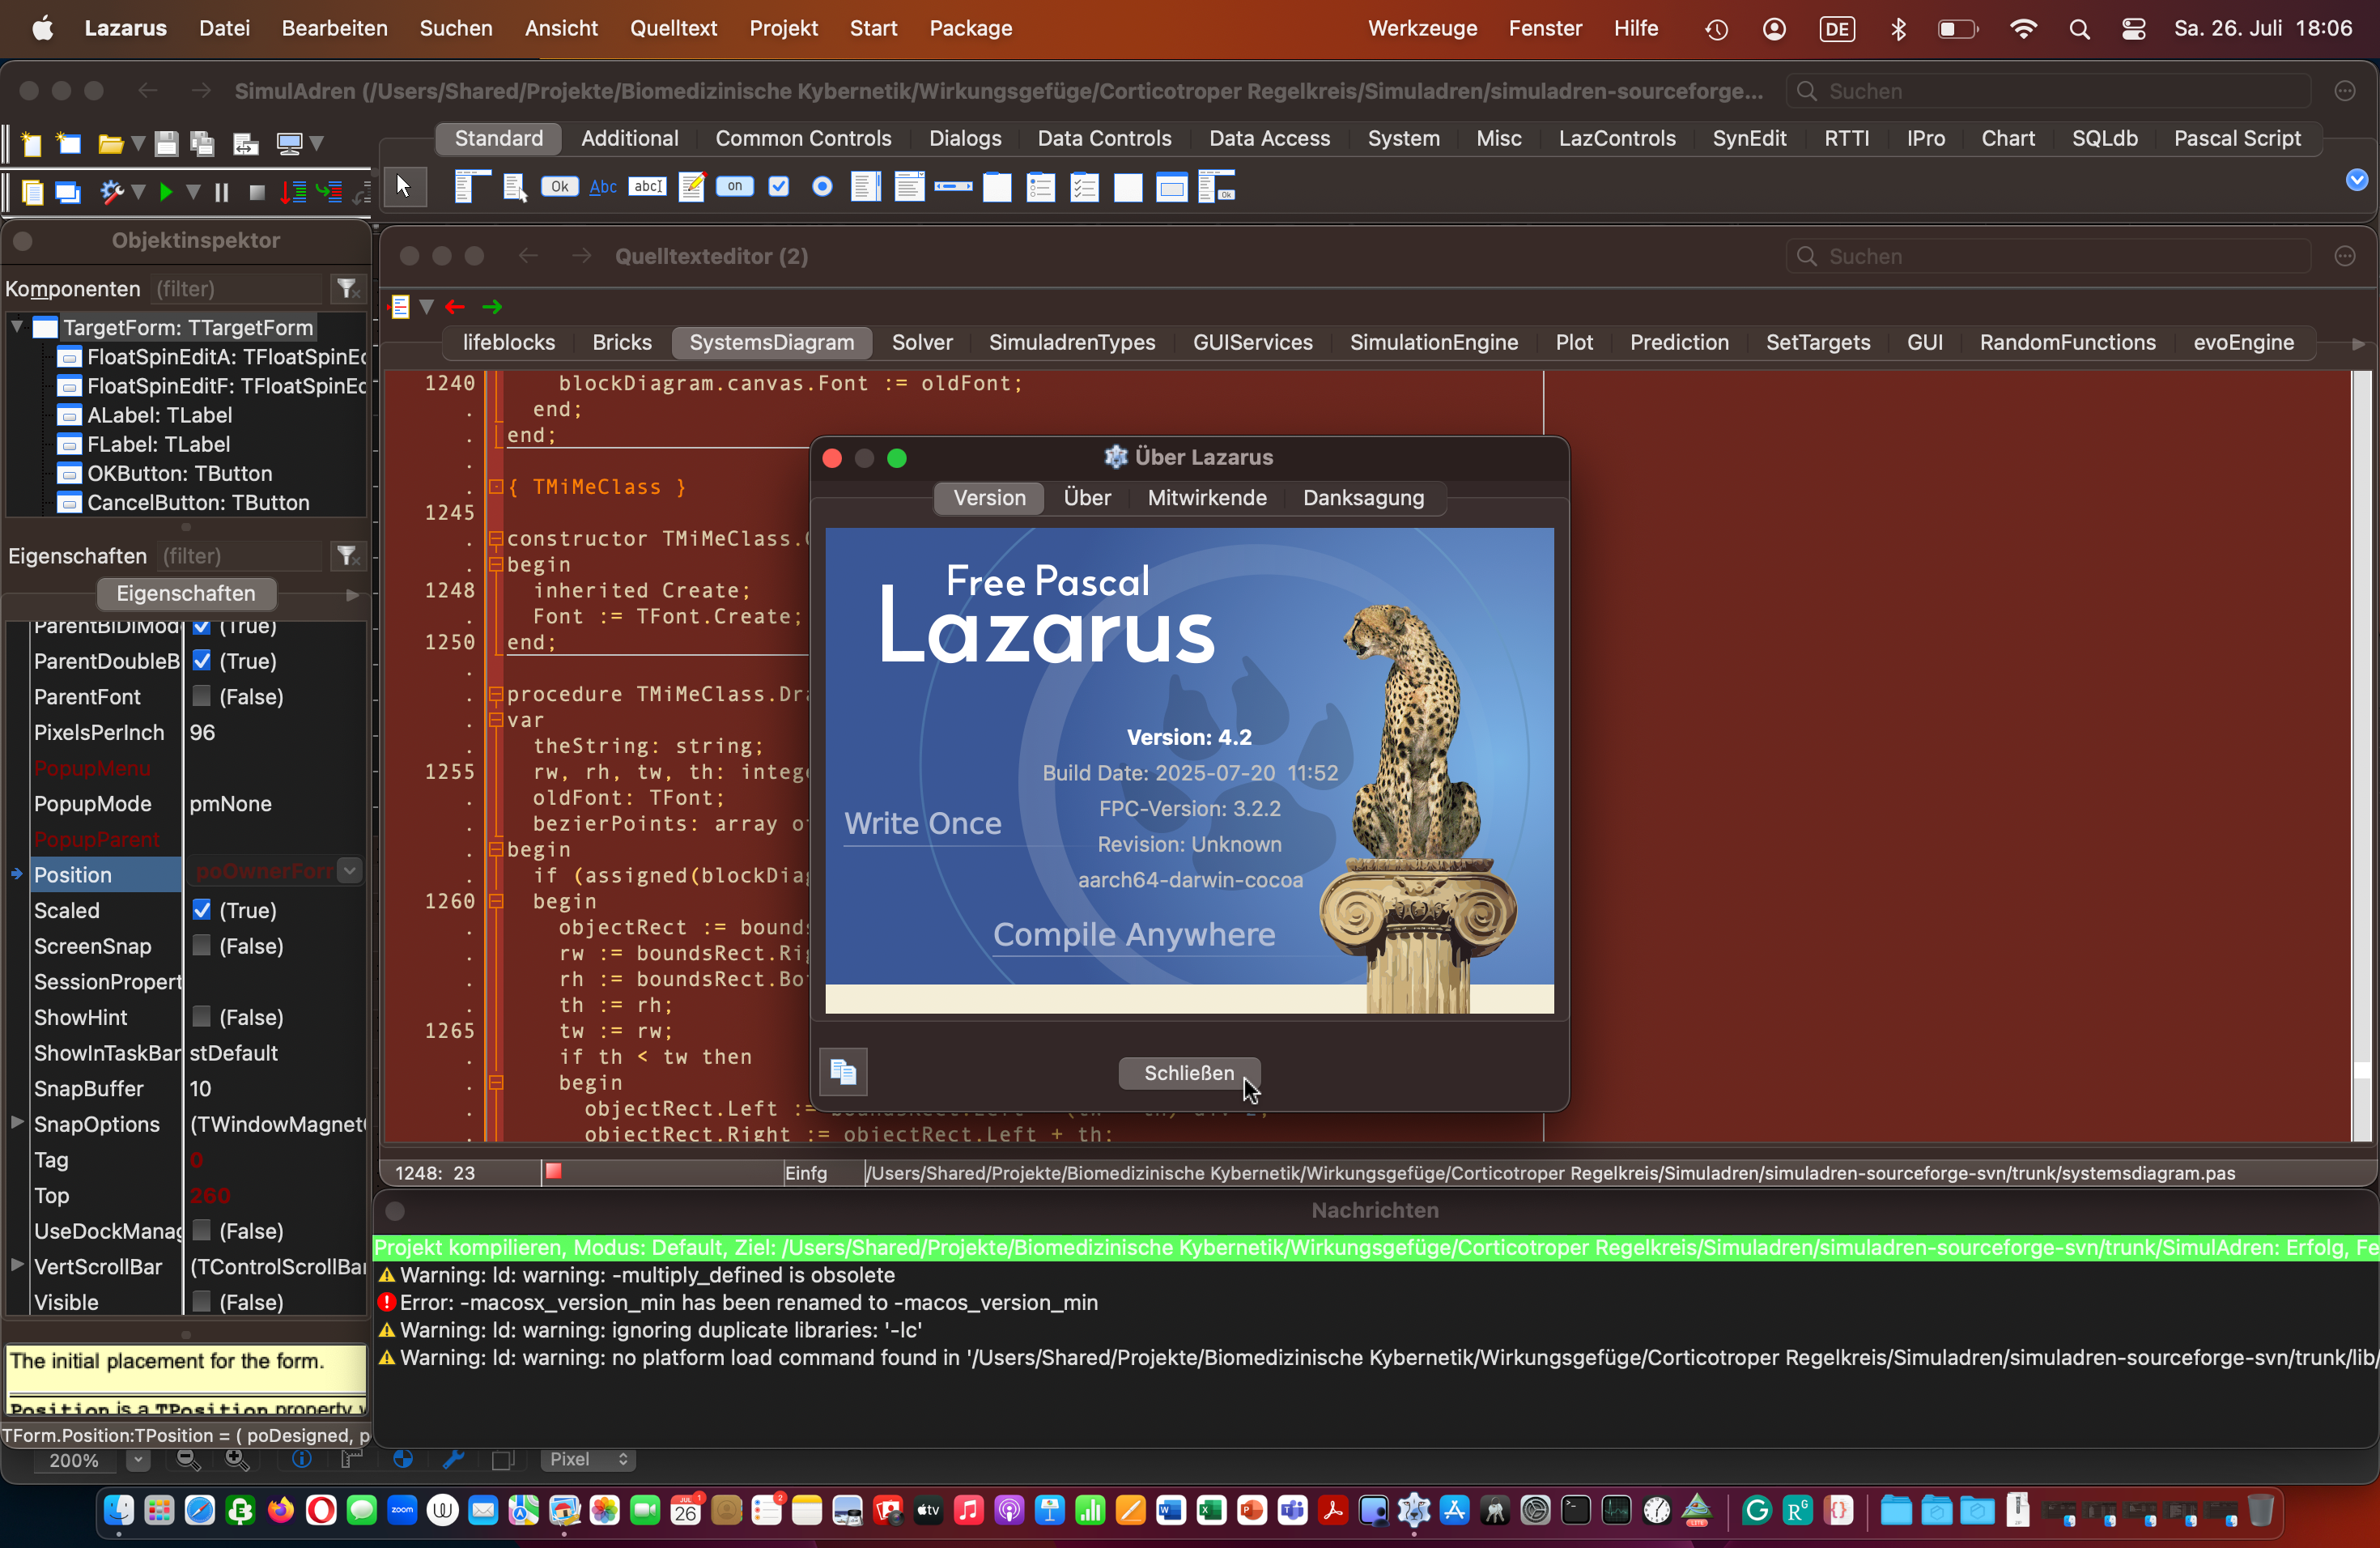Switch to the Über tab in the dialog

(1087, 498)
